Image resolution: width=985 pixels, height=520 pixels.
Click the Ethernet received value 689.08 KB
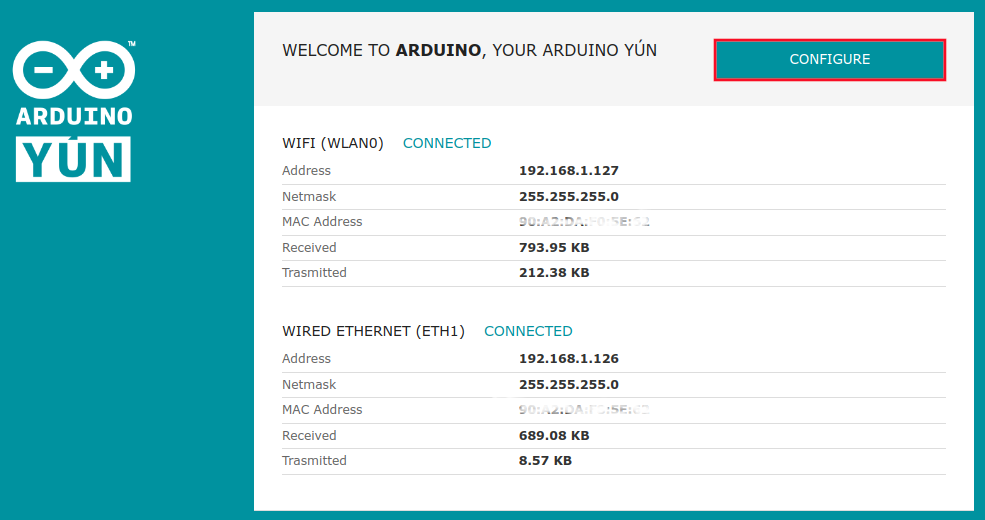point(553,436)
